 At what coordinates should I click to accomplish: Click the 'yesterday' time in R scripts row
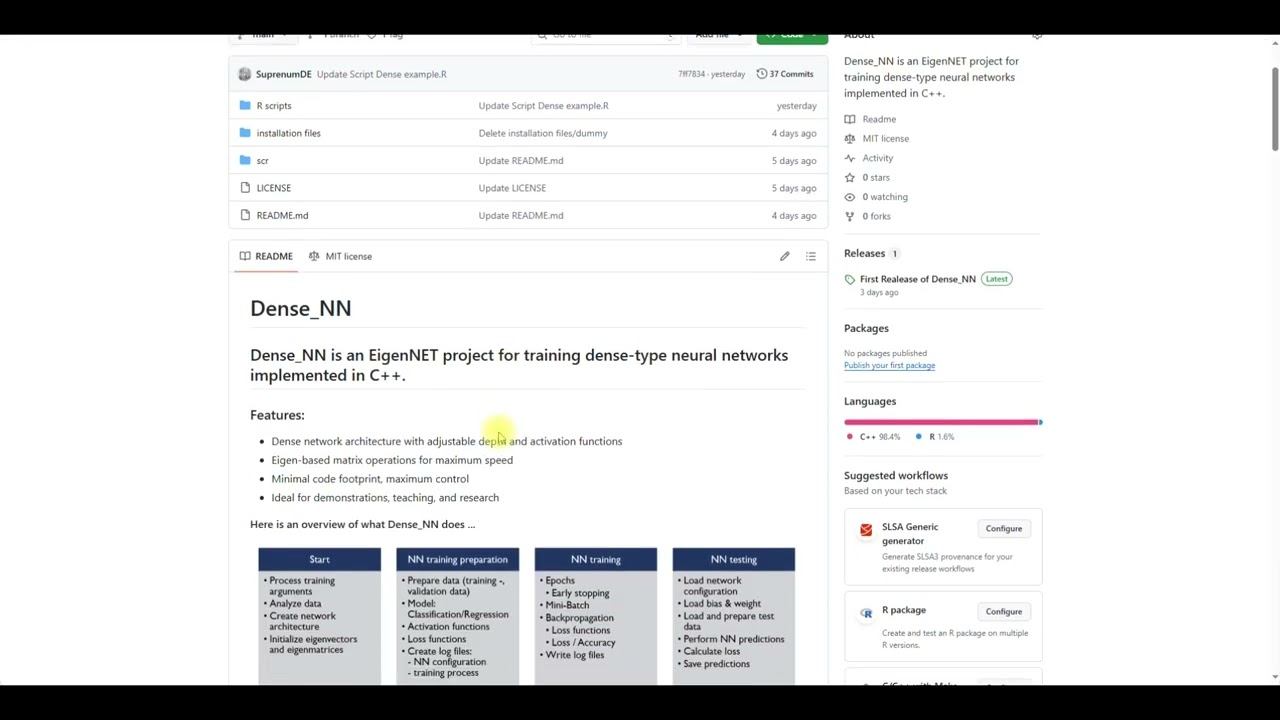pyautogui.click(x=797, y=106)
